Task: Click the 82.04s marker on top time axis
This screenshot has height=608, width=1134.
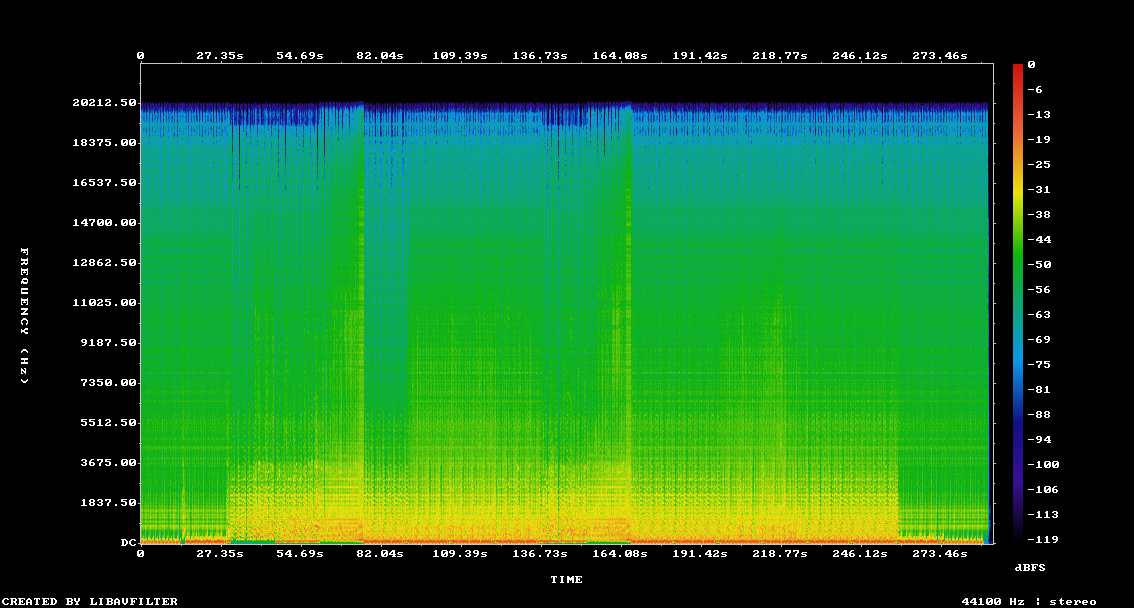Action: click(380, 56)
